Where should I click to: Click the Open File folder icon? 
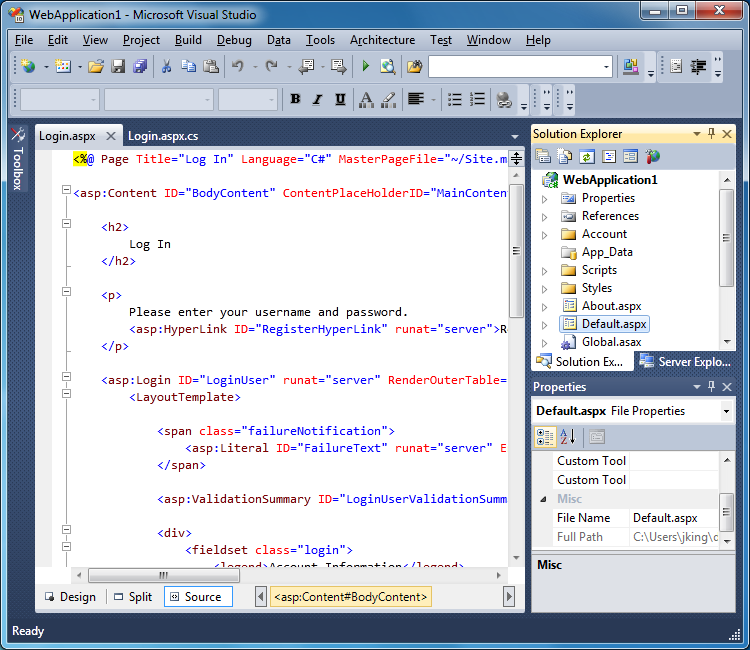click(96, 66)
